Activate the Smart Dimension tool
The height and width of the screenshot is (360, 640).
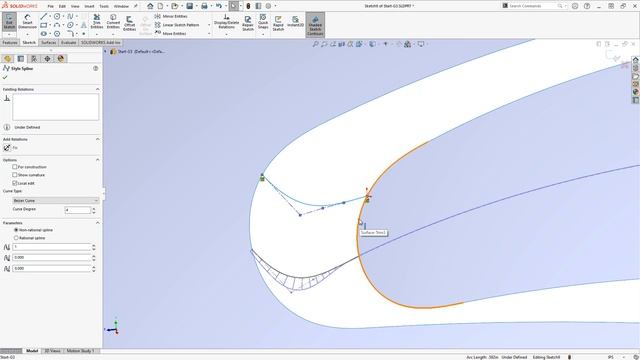(27, 22)
